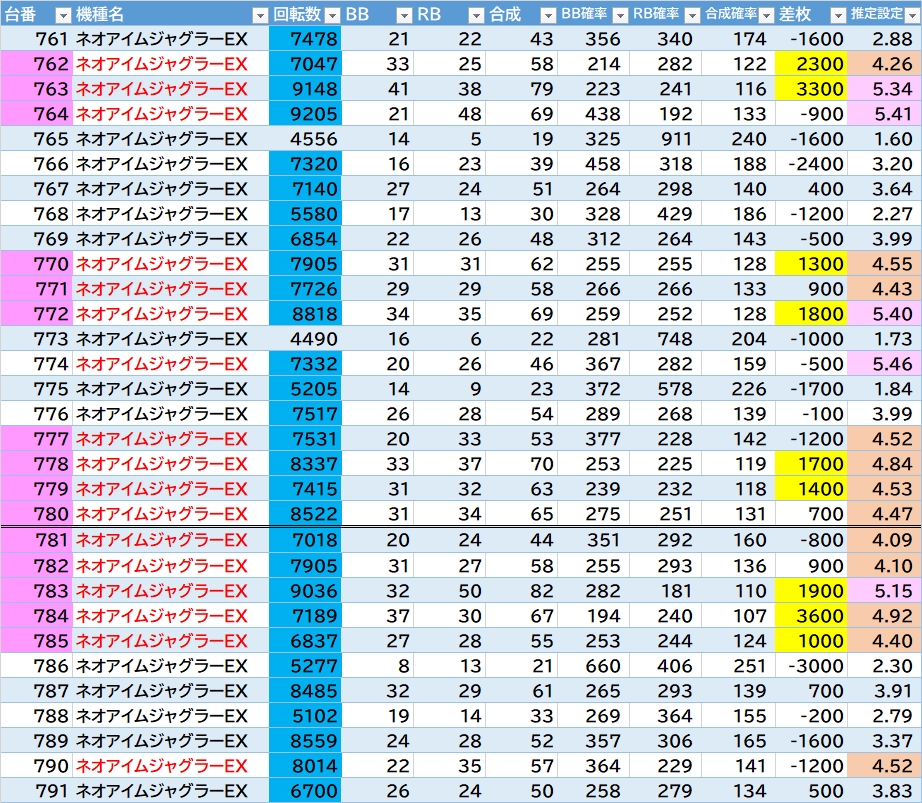The image size is (922, 803).
Task: Select yellow 差枚 cell 3600
Action: (811, 615)
